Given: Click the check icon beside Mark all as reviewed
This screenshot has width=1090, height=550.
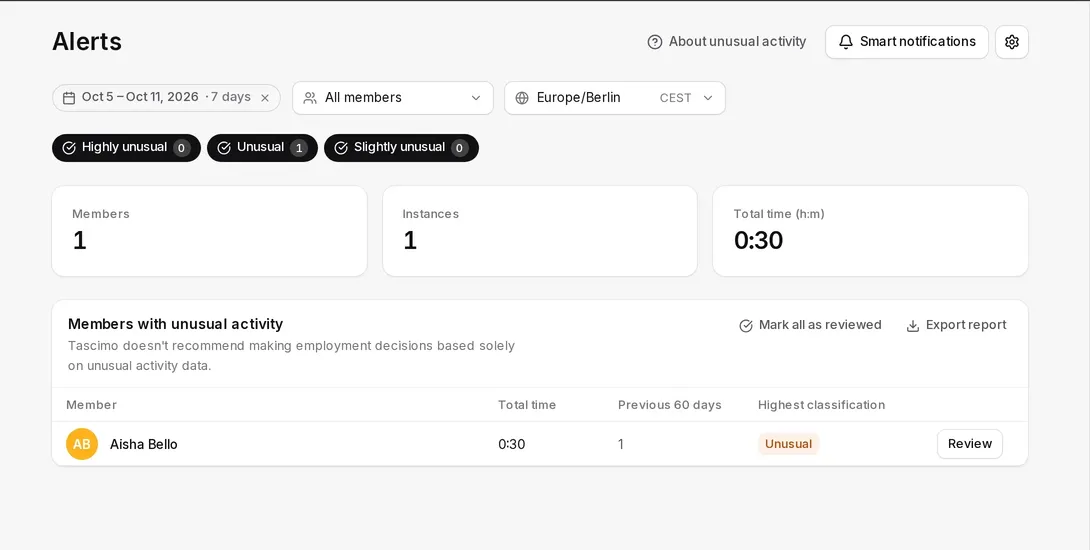Looking at the screenshot, I should click(746, 325).
